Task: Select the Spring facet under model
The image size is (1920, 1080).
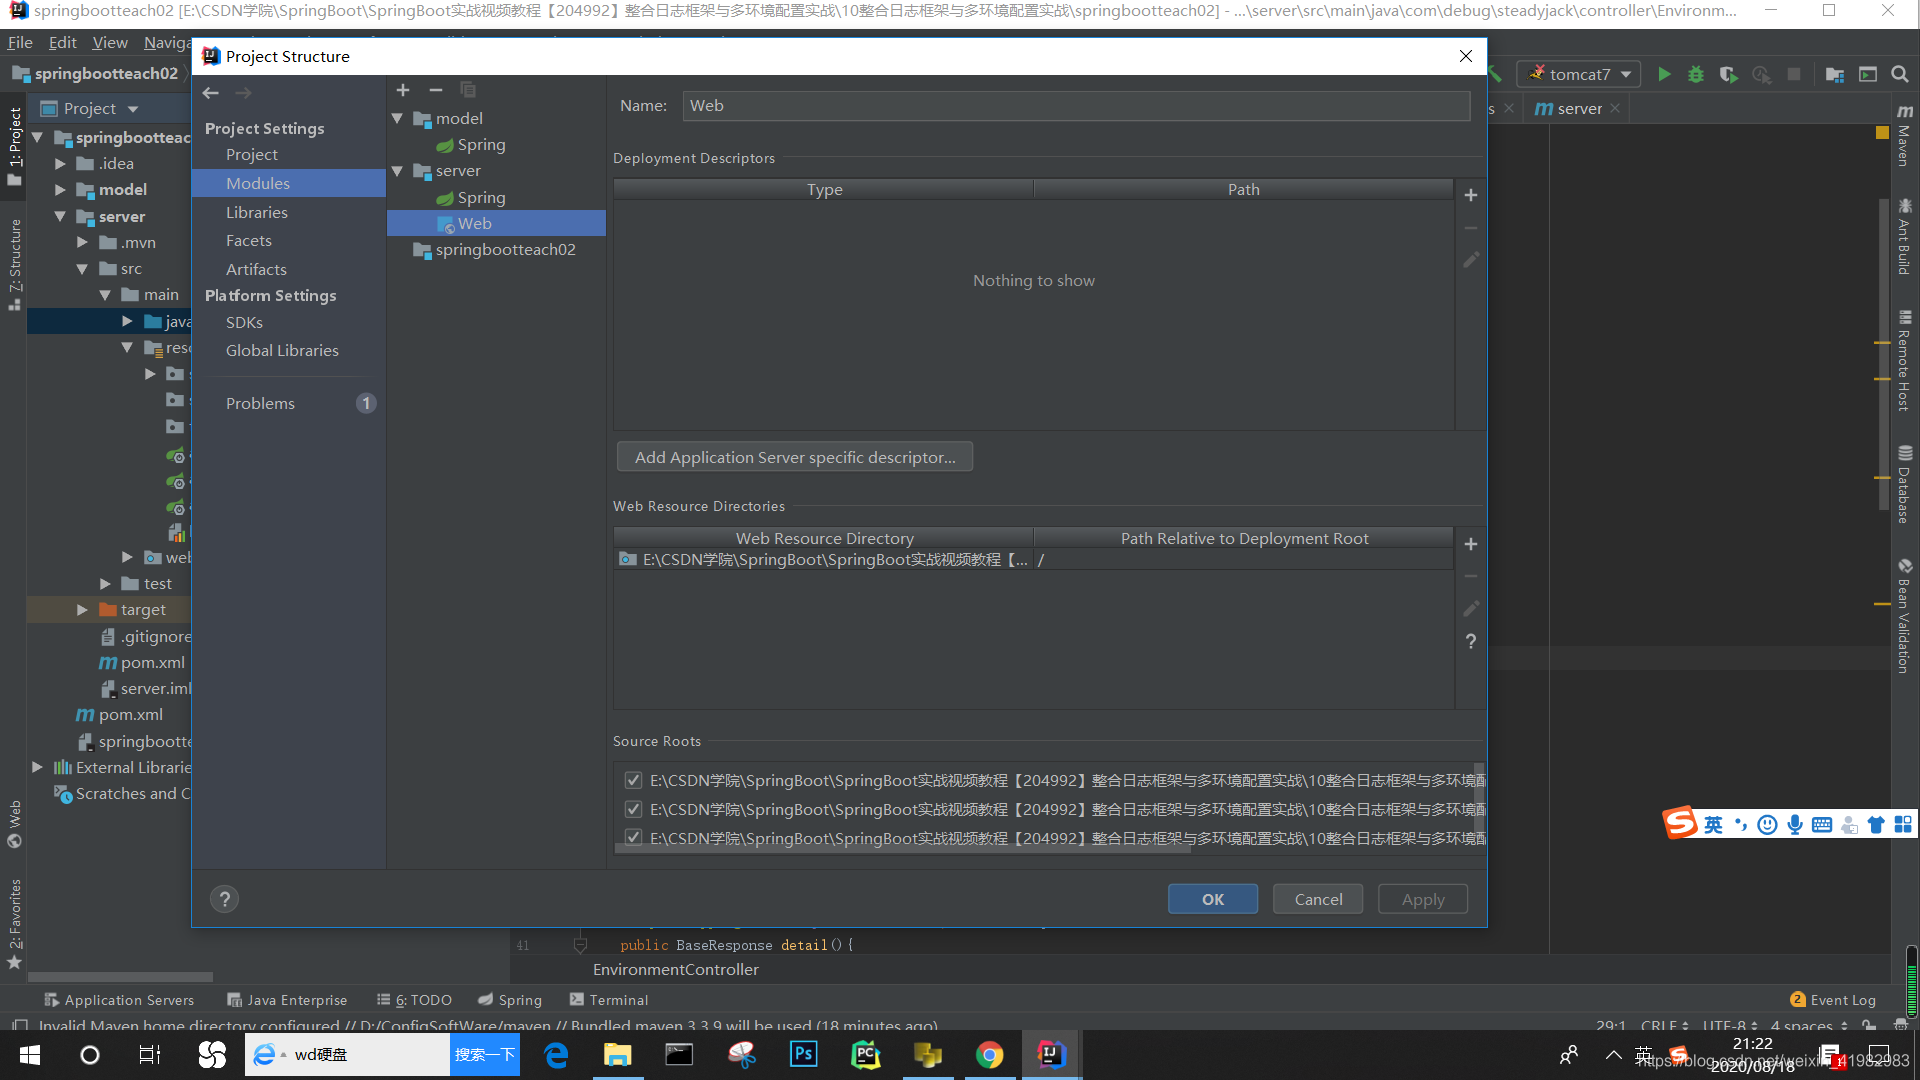Action: point(497,145)
